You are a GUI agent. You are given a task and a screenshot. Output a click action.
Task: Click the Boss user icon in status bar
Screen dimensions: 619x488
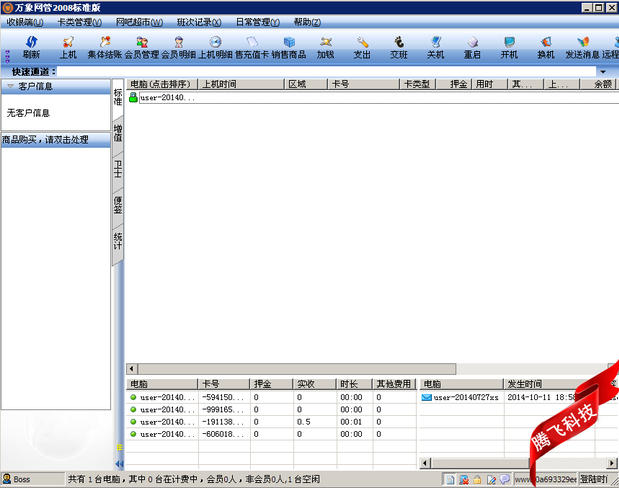(7, 479)
